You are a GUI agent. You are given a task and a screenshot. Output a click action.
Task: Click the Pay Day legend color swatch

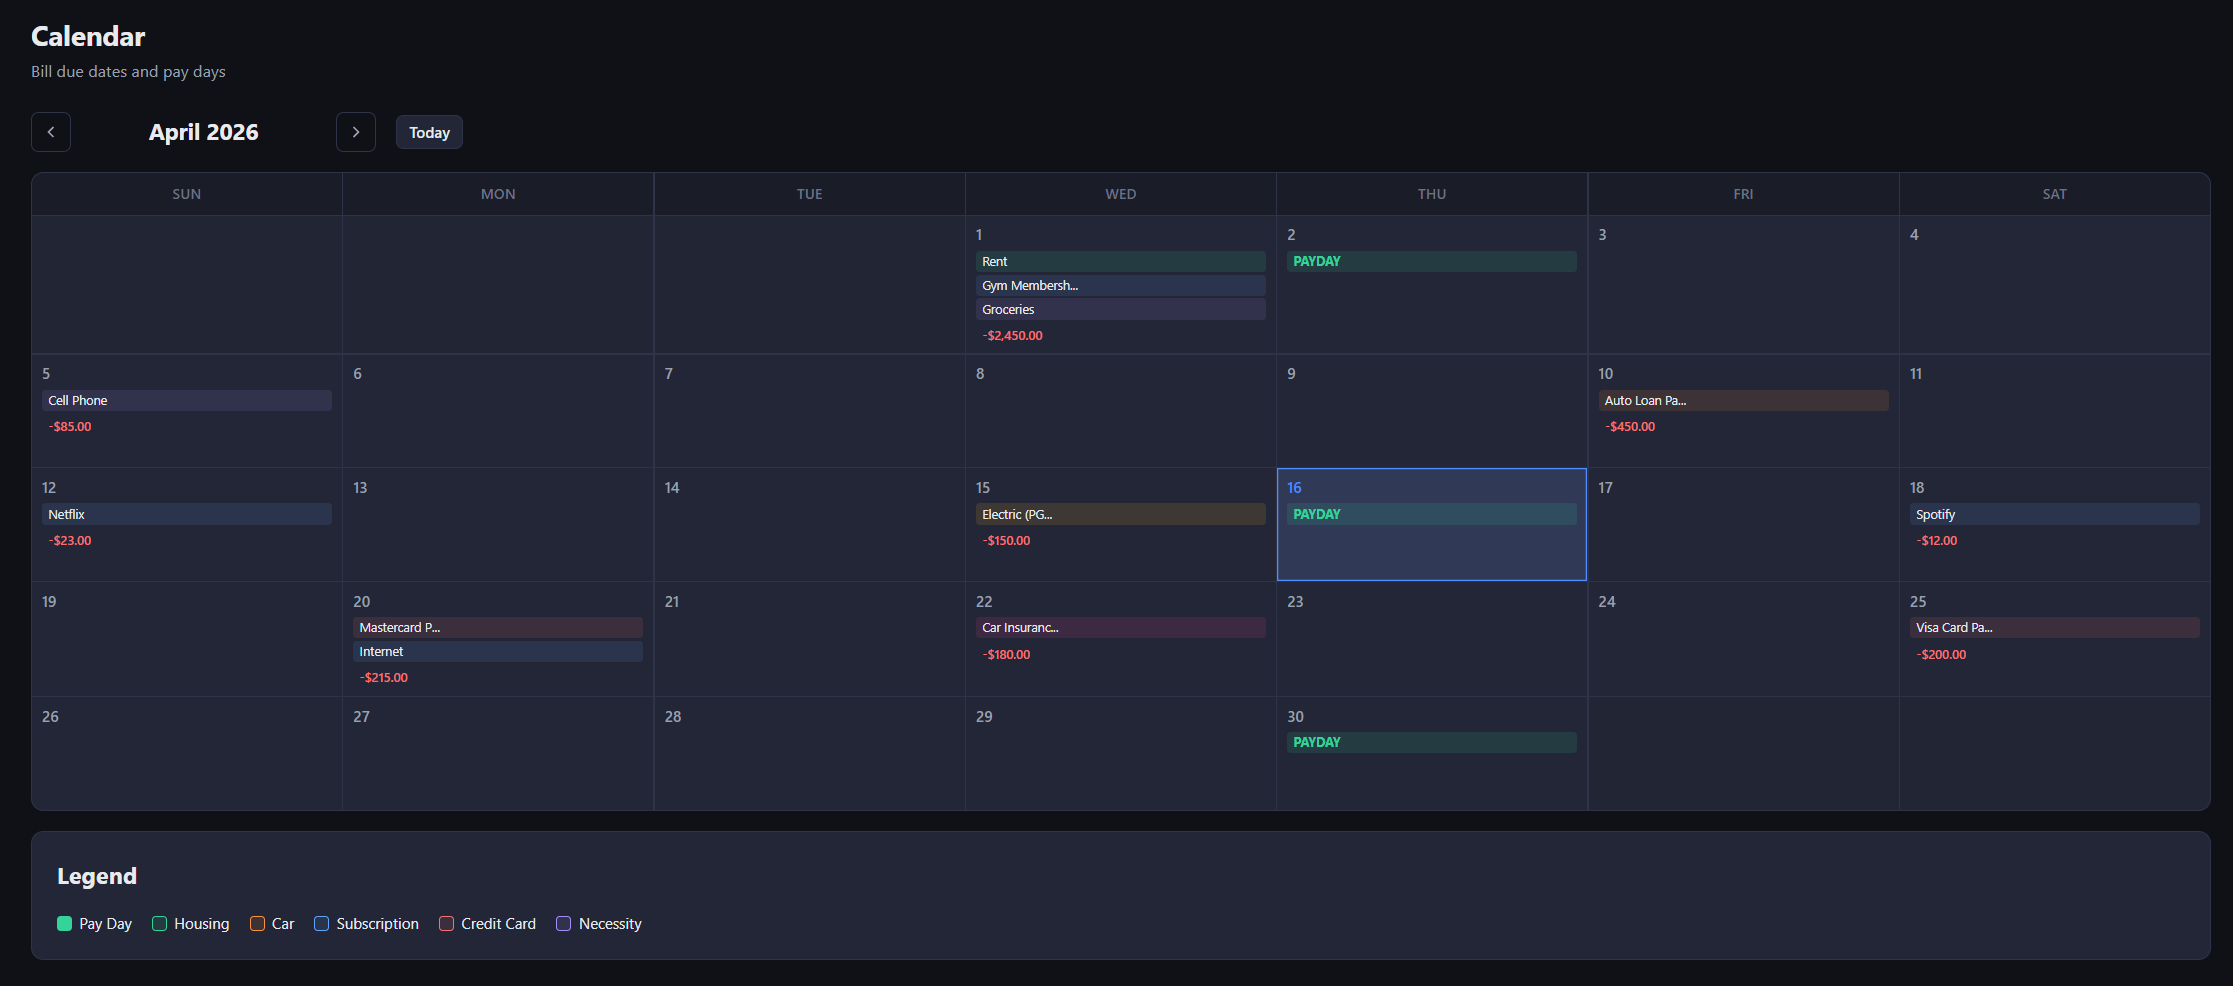(64, 923)
